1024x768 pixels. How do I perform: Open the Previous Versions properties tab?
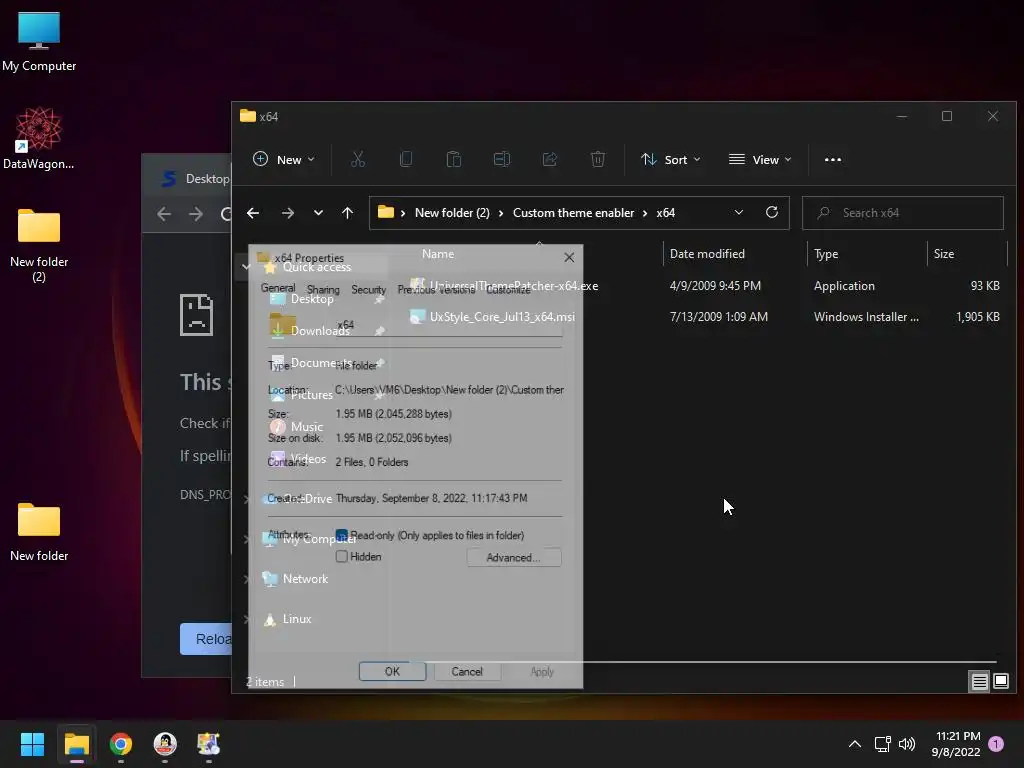pos(436,289)
